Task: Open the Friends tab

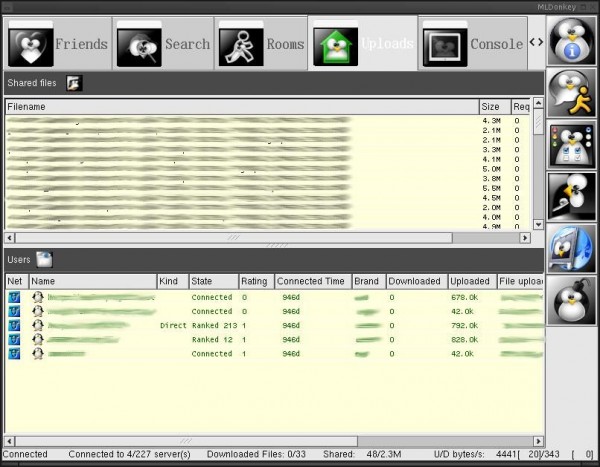Action: click(x=57, y=44)
